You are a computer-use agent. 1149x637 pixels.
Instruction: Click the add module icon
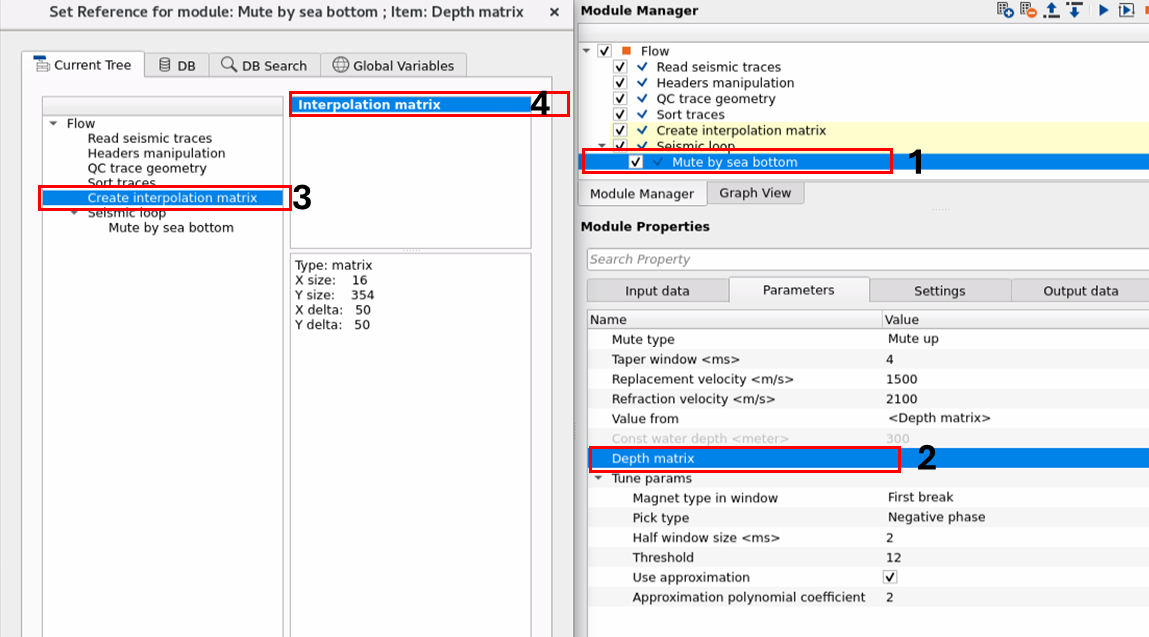pos(1006,10)
